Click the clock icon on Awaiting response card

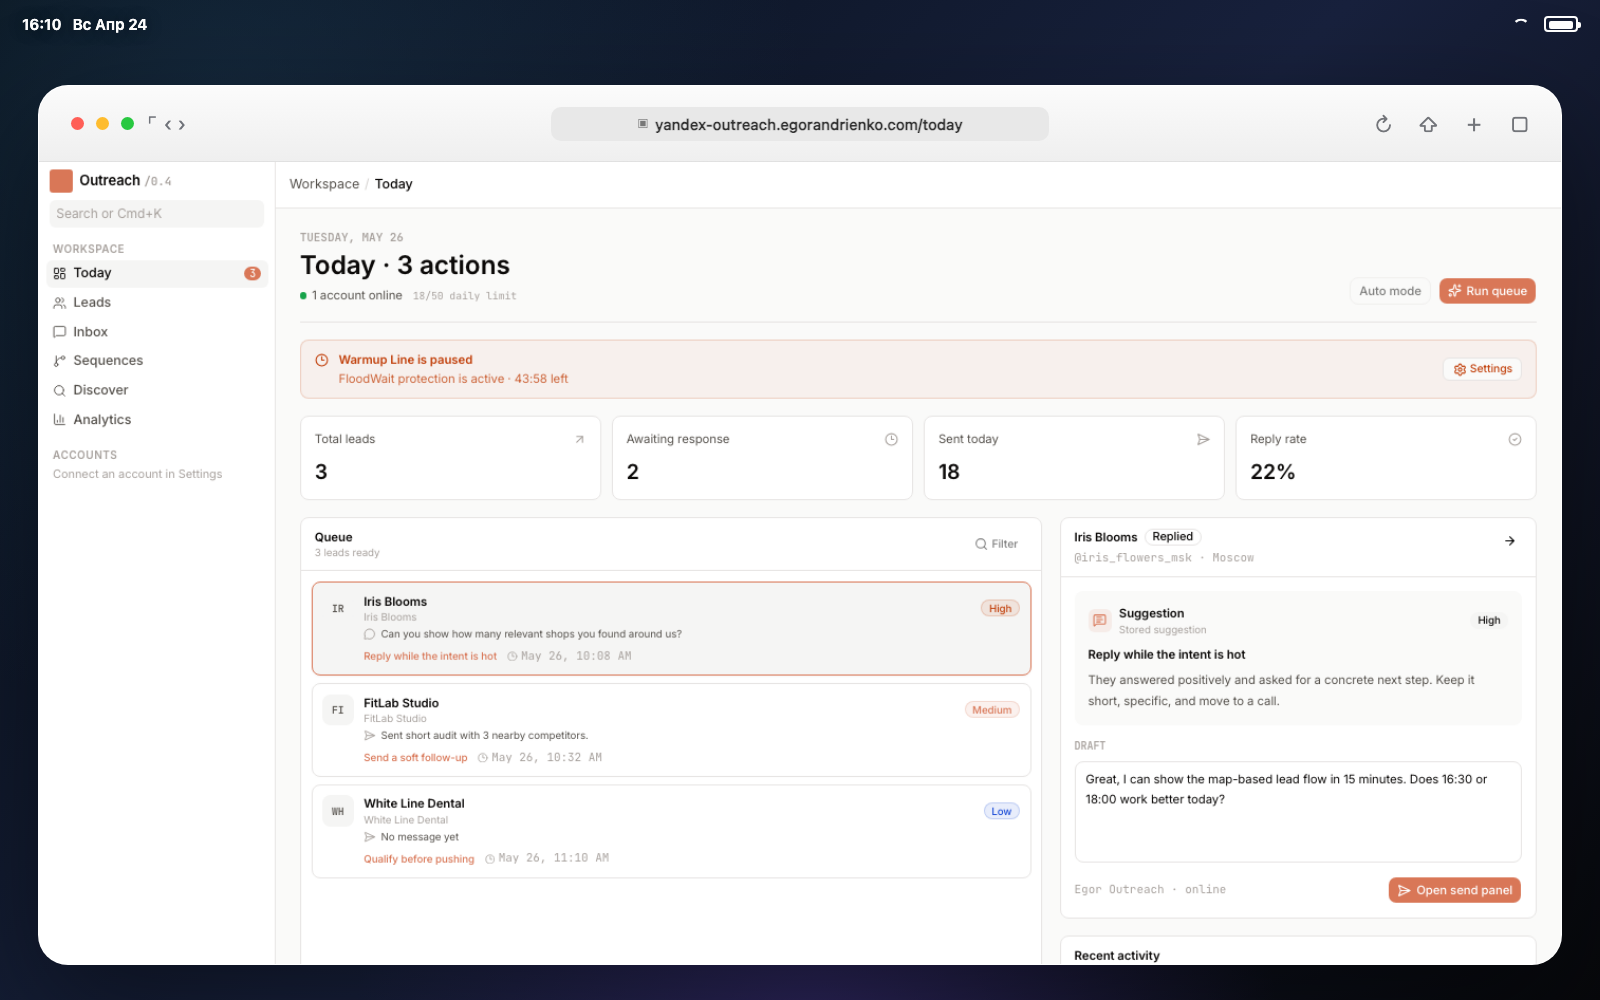point(891,439)
